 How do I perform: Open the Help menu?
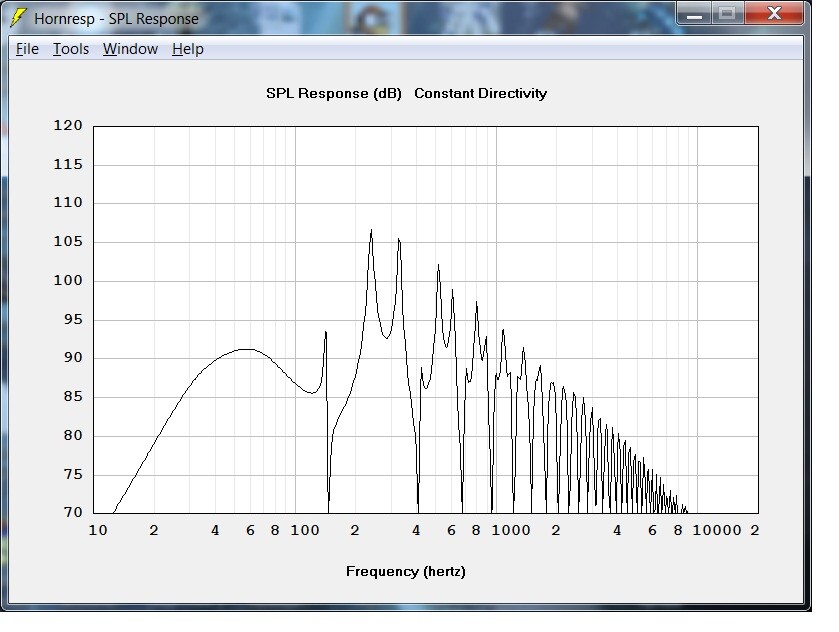point(188,49)
